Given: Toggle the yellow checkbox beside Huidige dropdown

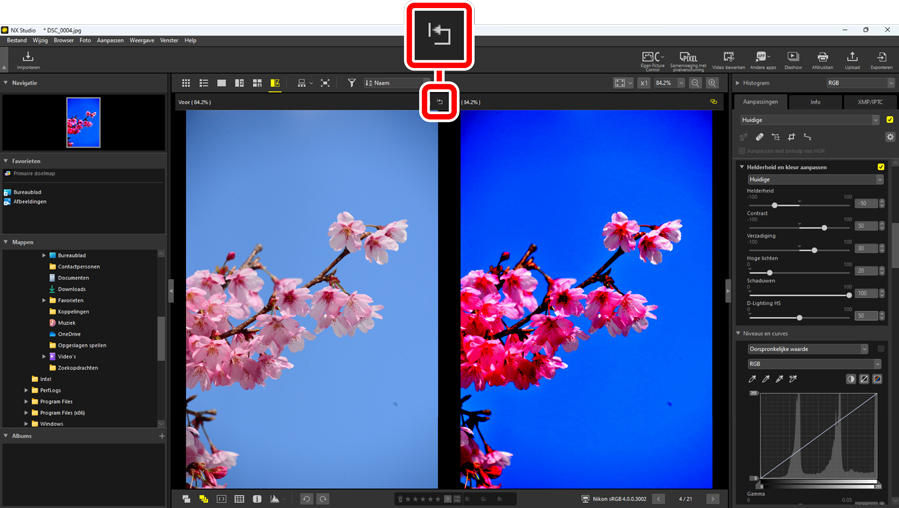Looking at the screenshot, I should [x=890, y=120].
